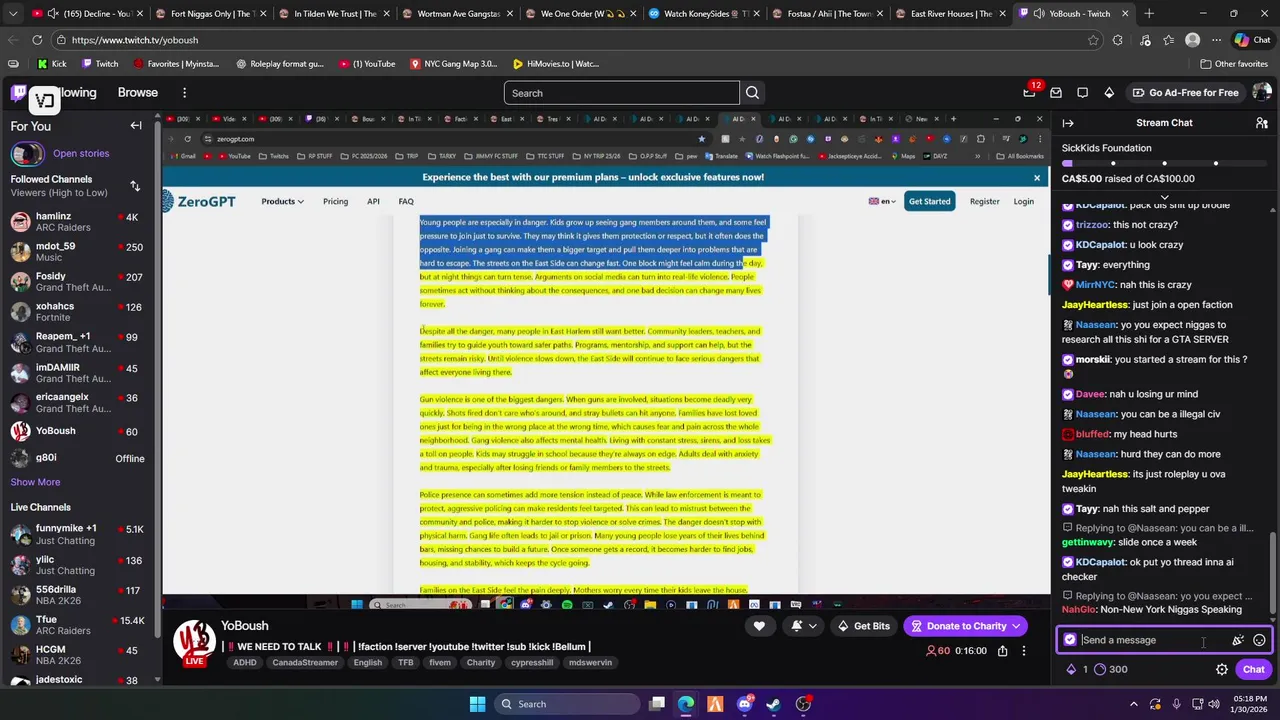The height and width of the screenshot is (720, 1280).
Task: Open NYC Gang Map 3.0 bookmark
Action: pyautogui.click(x=453, y=64)
